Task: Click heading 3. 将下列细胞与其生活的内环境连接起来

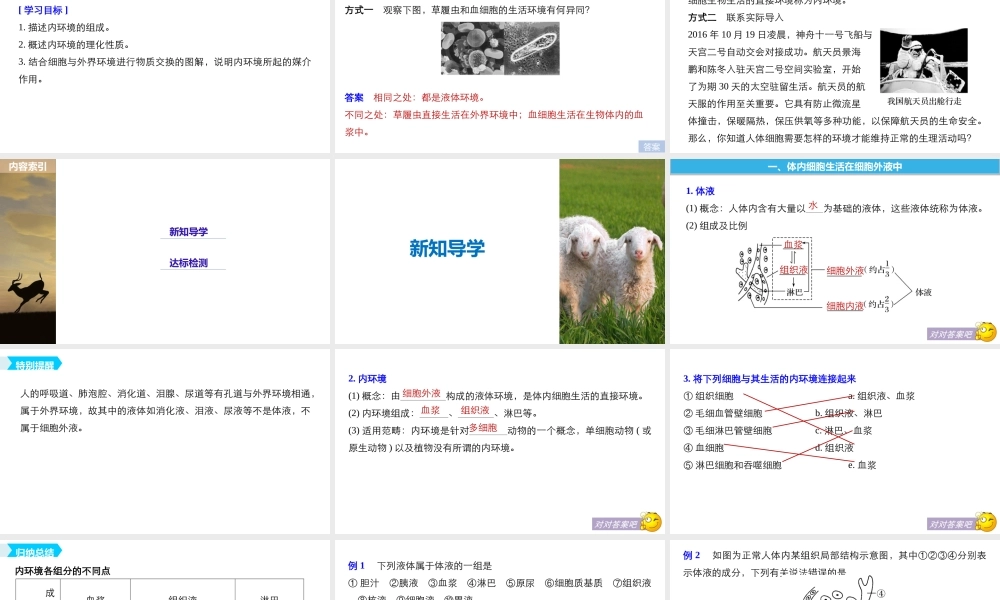Action: (770, 378)
